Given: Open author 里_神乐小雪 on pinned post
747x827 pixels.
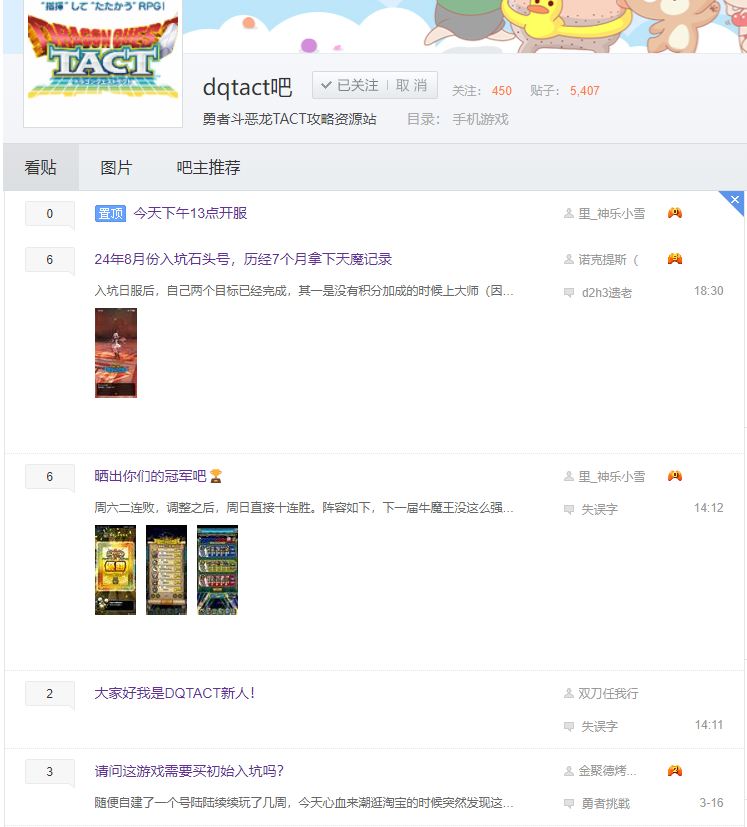Looking at the screenshot, I should point(611,214).
